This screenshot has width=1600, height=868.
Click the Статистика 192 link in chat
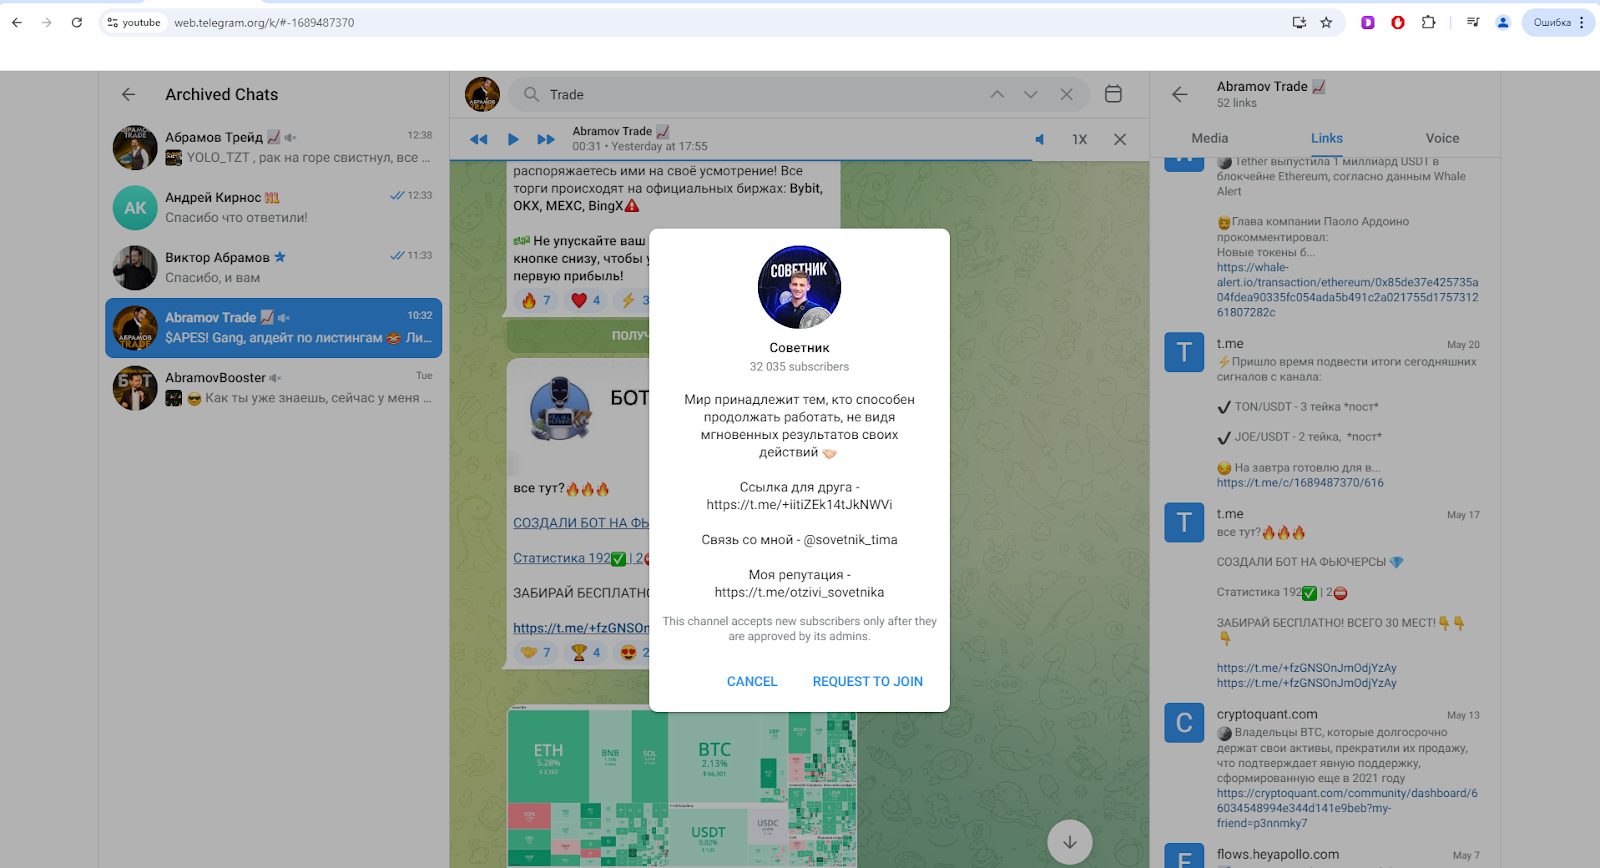click(x=581, y=558)
